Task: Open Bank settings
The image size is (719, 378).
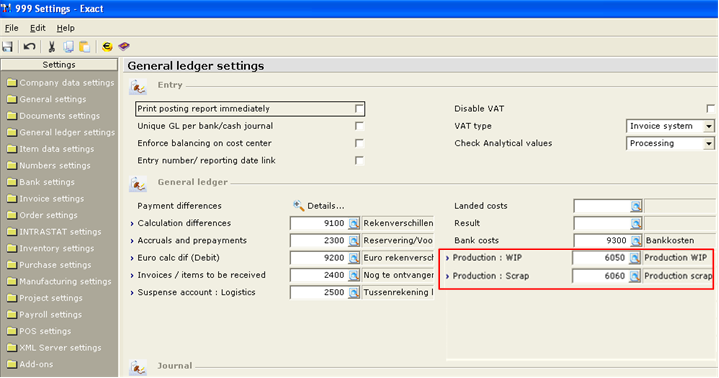Action: tap(41, 182)
